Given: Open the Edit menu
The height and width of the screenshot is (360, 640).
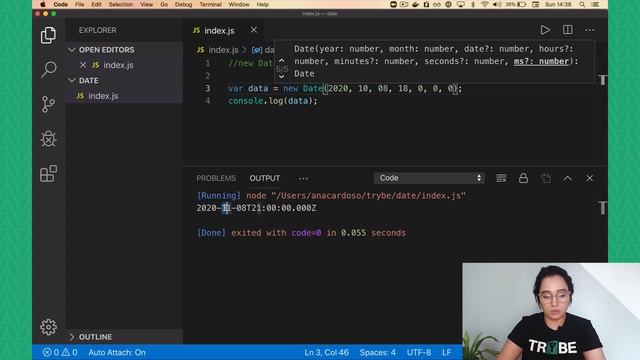Looking at the screenshot, I should coord(96,4).
